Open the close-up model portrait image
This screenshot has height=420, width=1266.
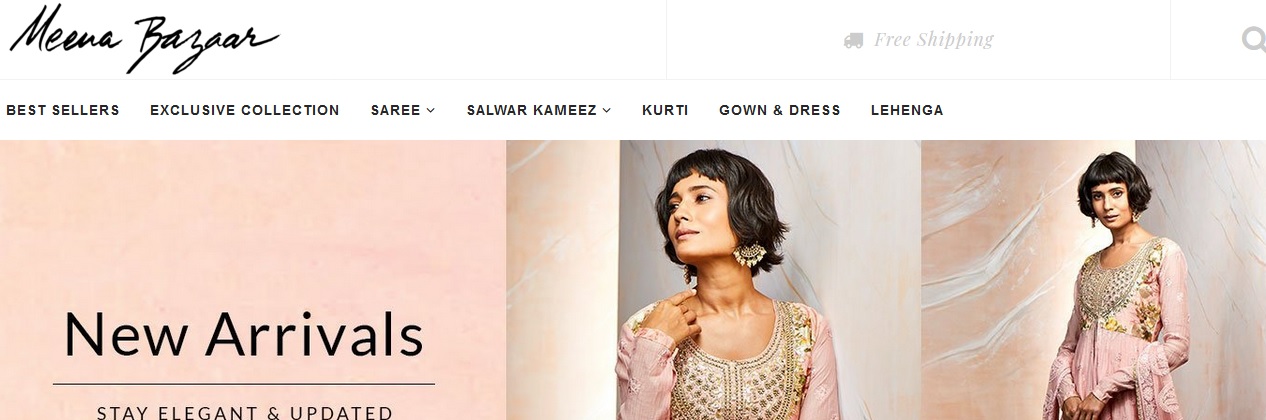[x=714, y=280]
